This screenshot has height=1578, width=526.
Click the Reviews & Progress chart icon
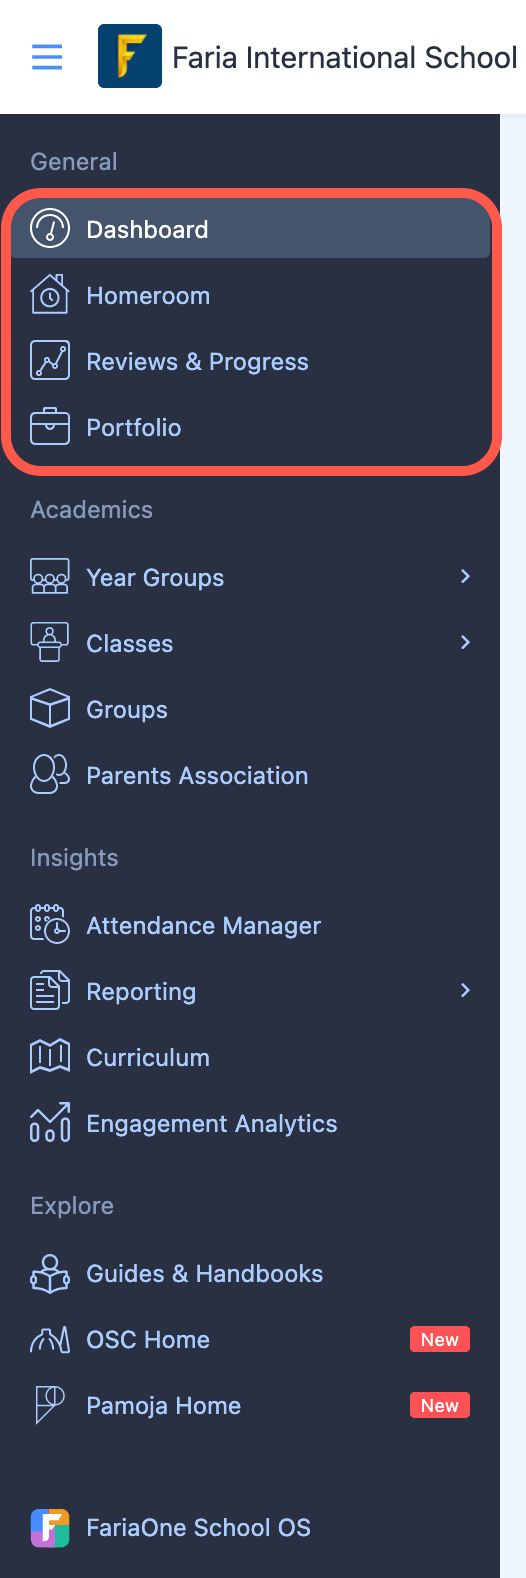pos(50,361)
